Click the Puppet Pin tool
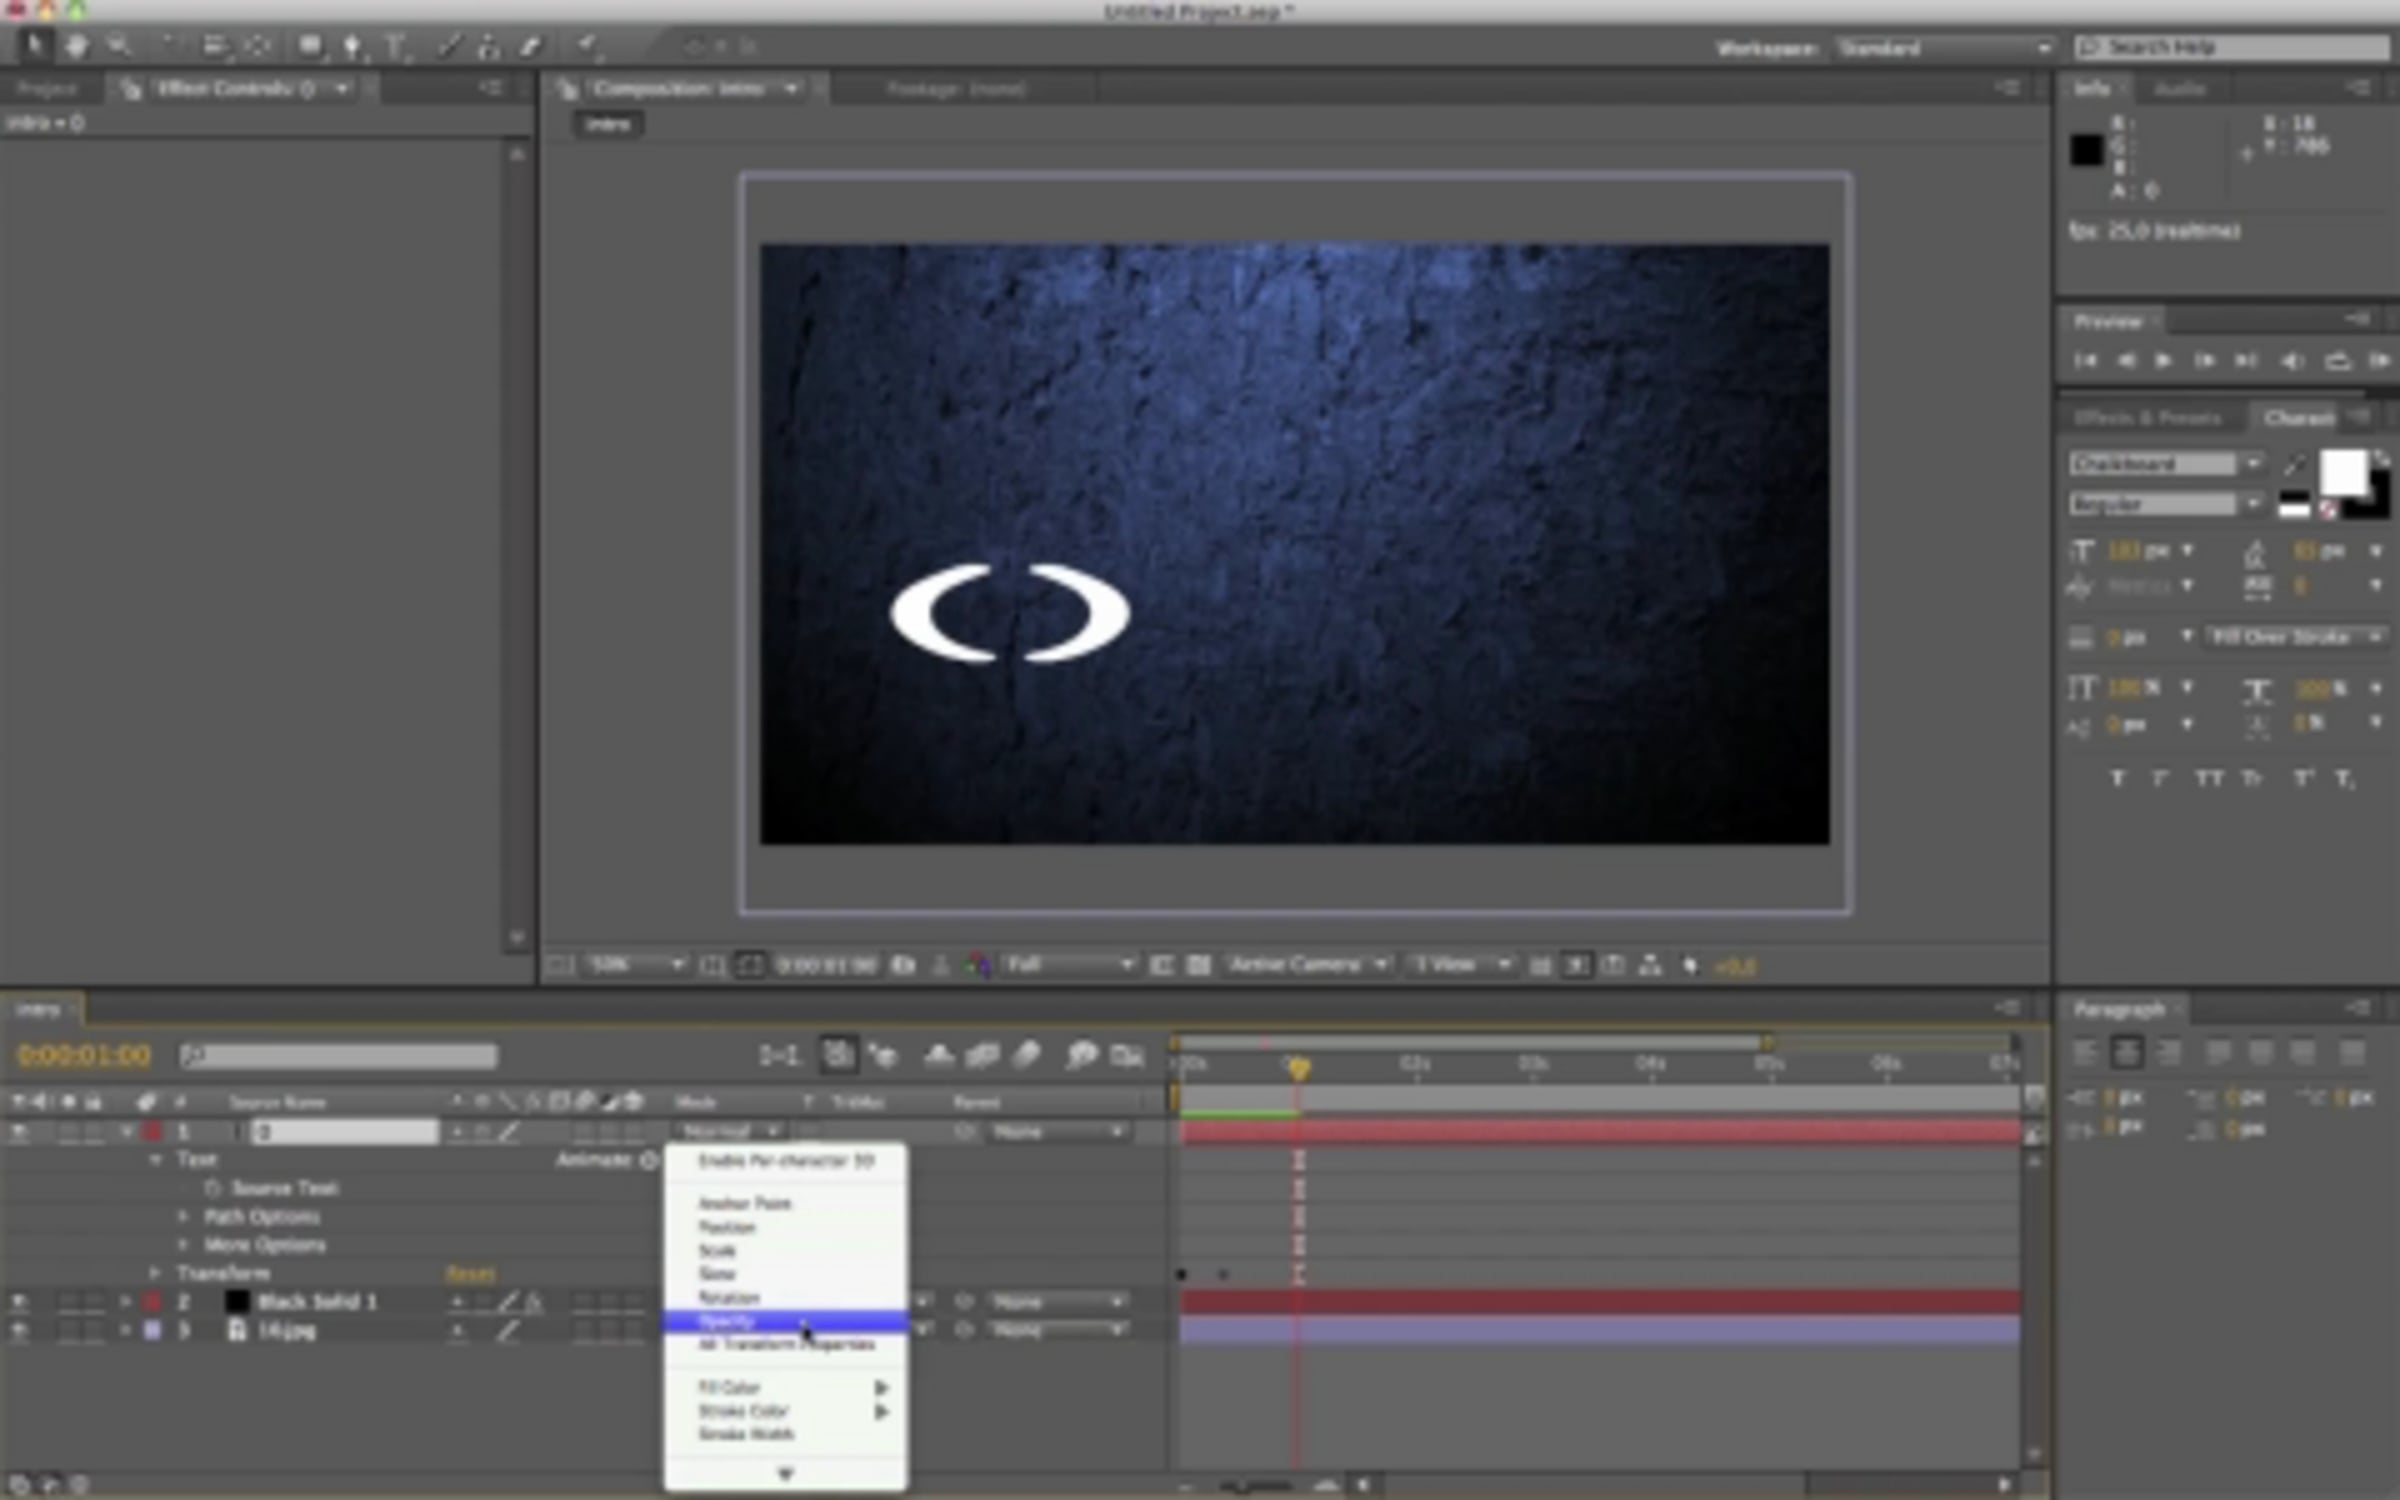The height and width of the screenshot is (1500, 2400). coord(588,44)
